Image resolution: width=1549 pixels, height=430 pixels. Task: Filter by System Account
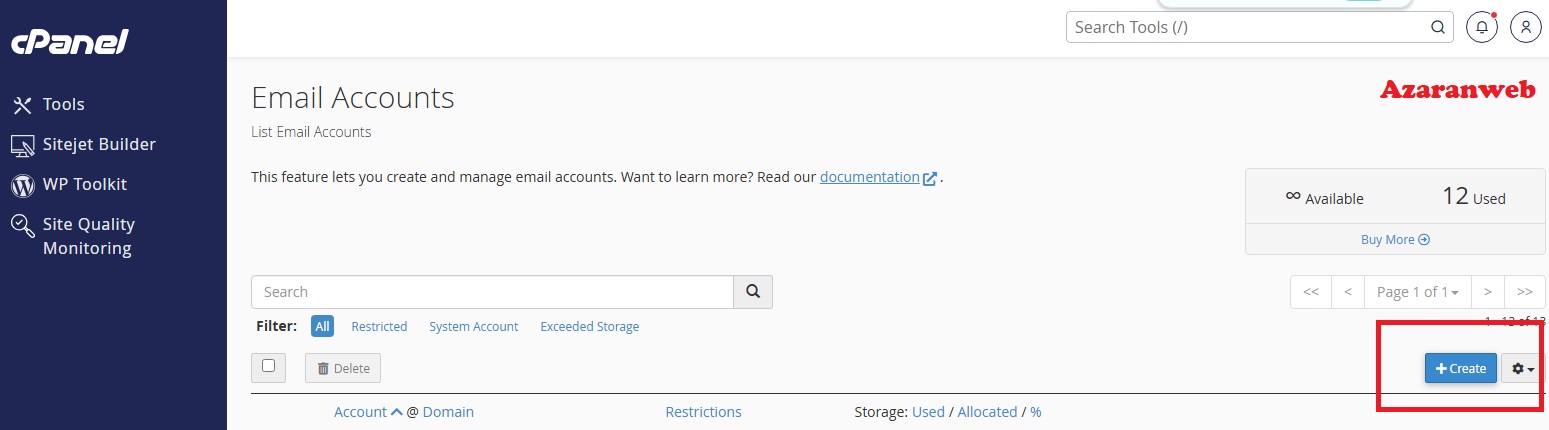click(474, 327)
